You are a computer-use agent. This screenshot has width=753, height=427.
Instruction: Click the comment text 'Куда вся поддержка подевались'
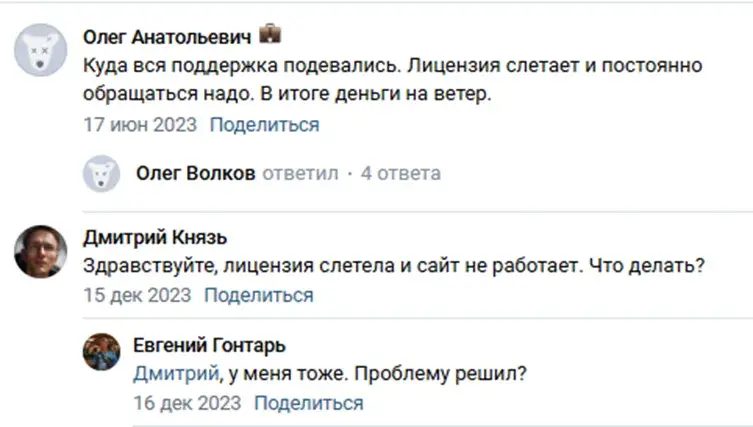click(242, 66)
